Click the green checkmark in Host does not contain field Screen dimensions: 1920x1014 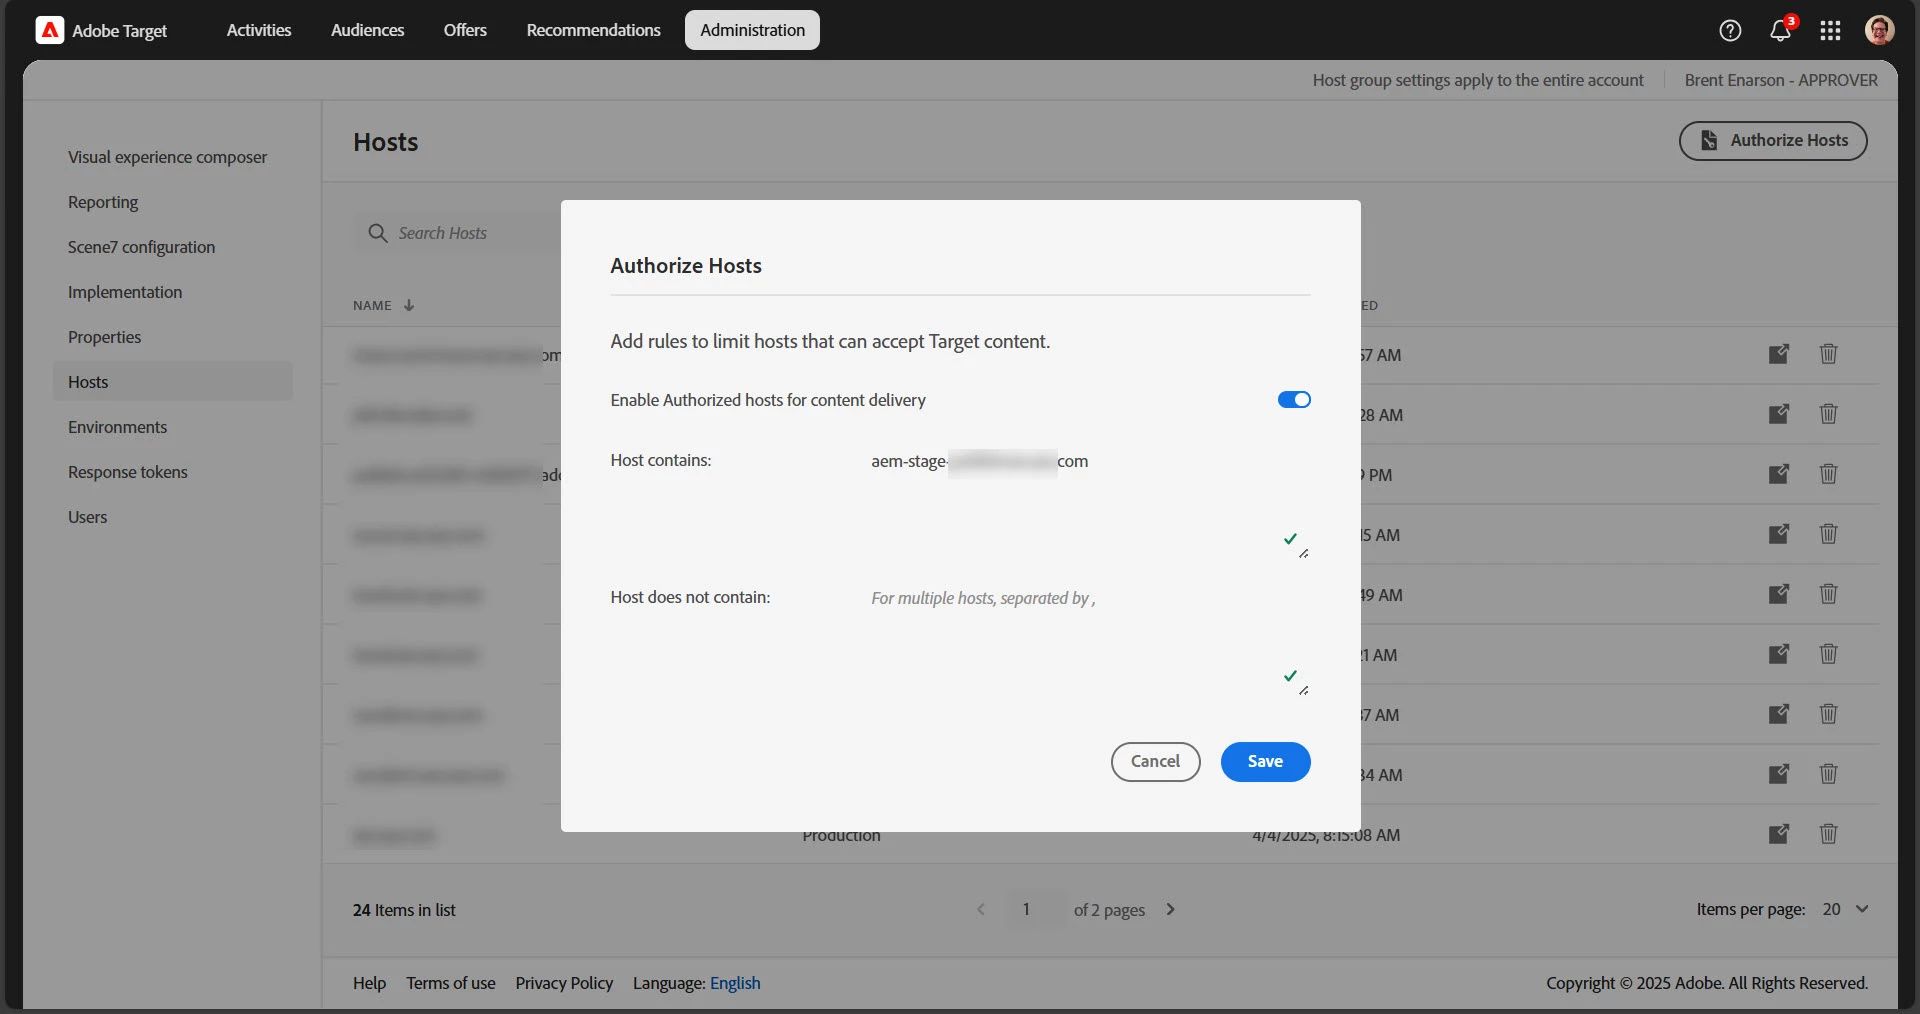(x=1290, y=676)
